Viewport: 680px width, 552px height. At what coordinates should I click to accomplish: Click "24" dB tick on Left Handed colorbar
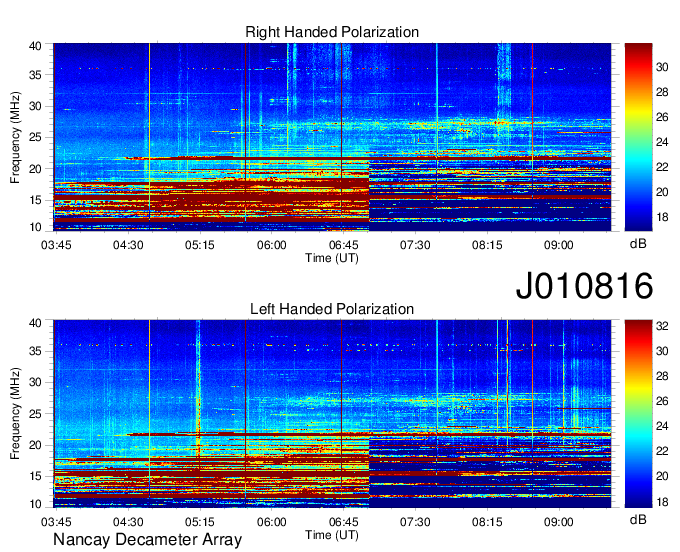point(662,426)
